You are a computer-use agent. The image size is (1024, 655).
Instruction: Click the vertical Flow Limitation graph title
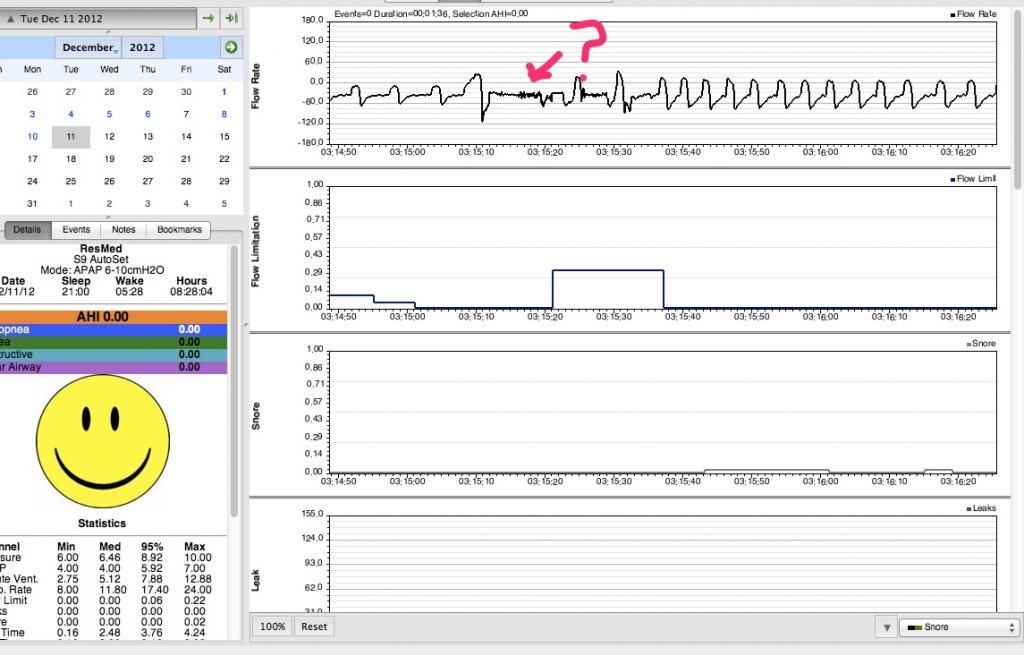pyautogui.click(x=255, y=251)
